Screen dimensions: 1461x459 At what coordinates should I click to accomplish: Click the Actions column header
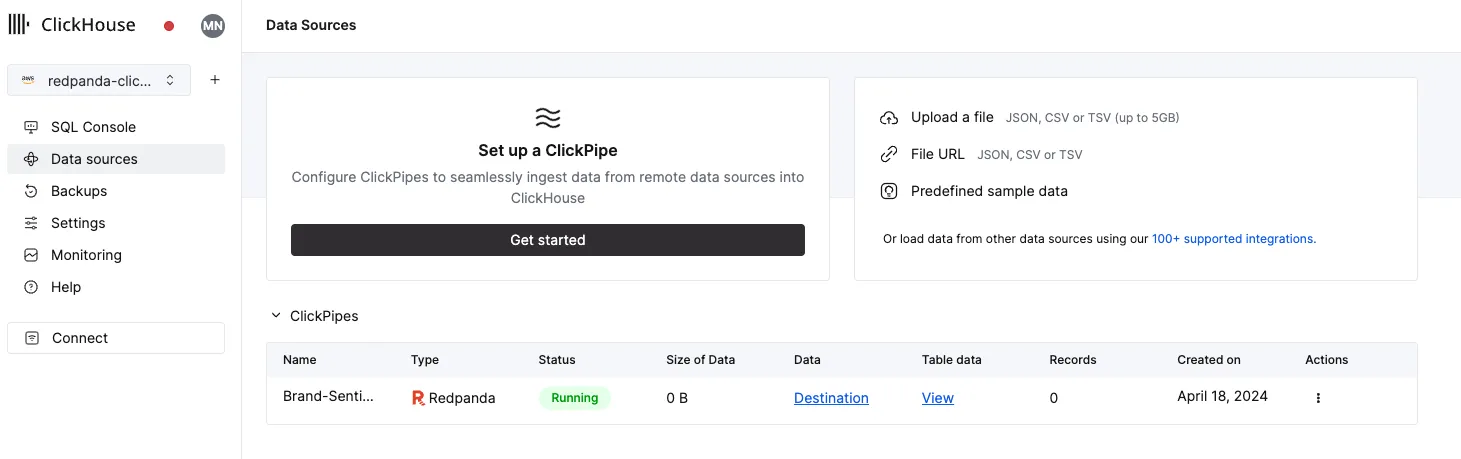(x=1327, y=360)
